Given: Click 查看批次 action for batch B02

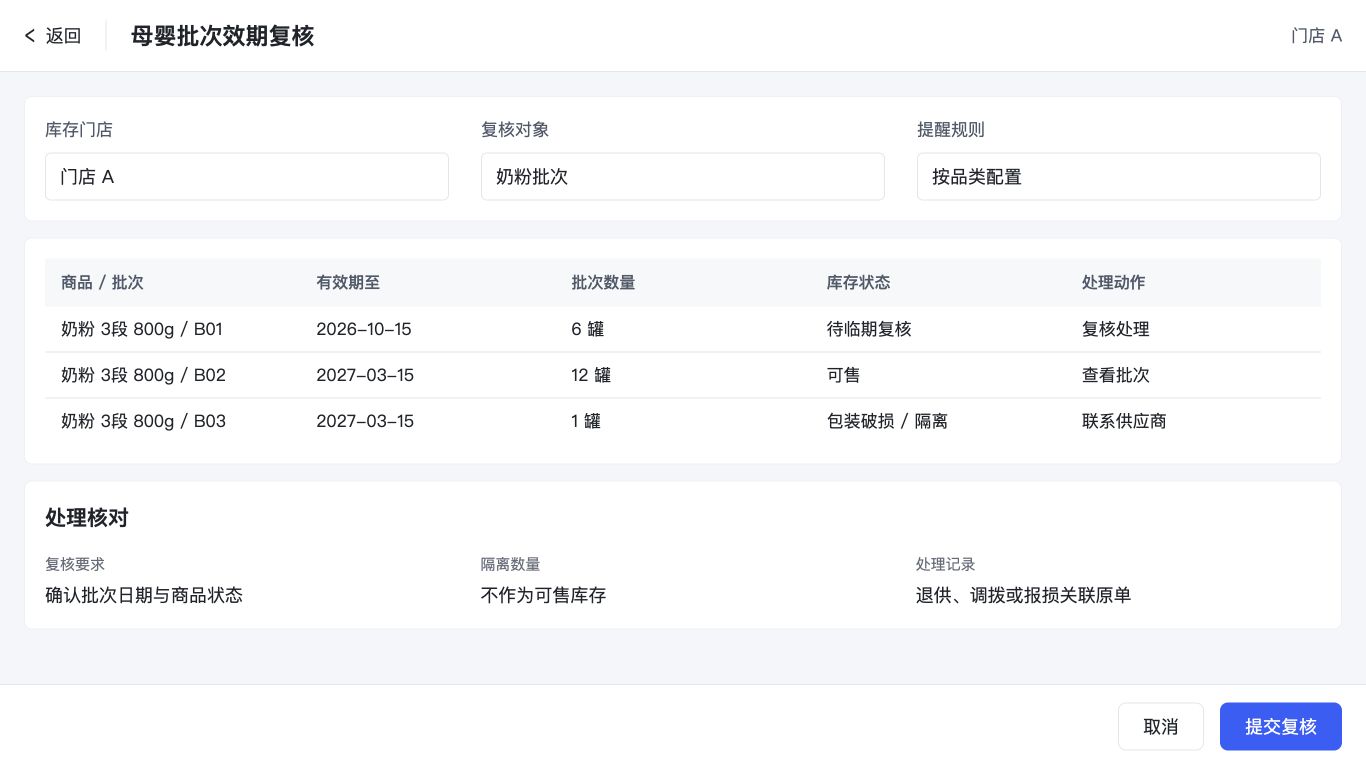Looking at the screenshot, I should click(x=1116, y=375).
